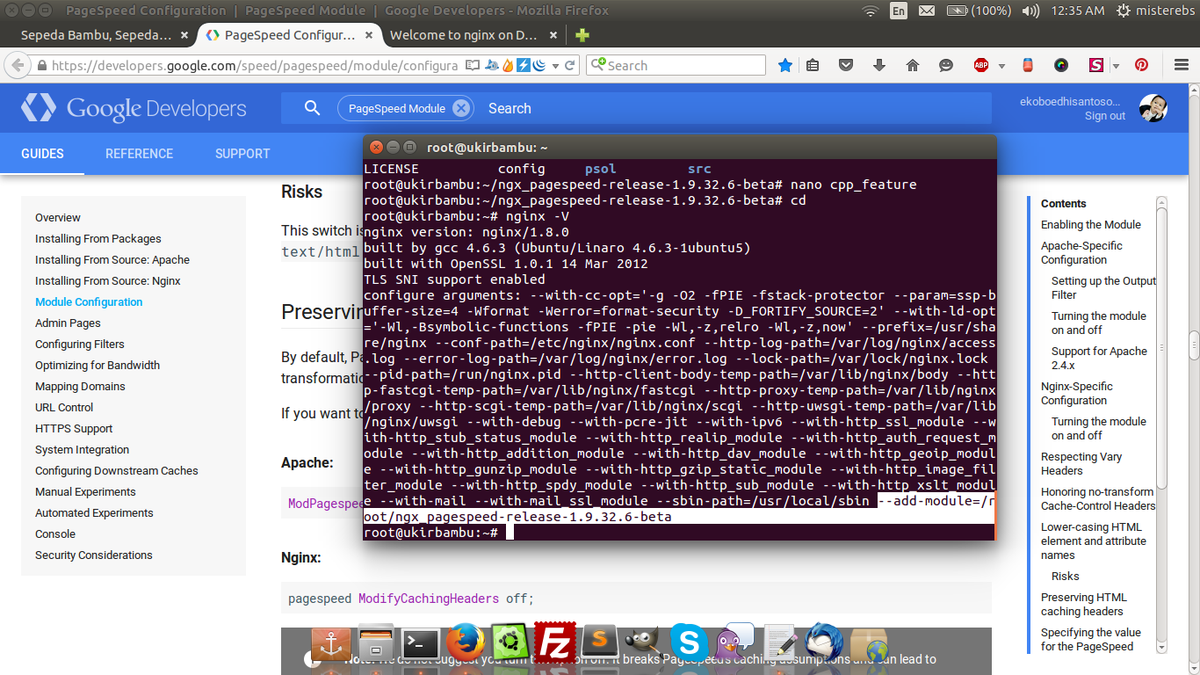The height and width of the screenshot is (675, 1200).
Task: Click the Sign out link
Action: click(1105, 116)
